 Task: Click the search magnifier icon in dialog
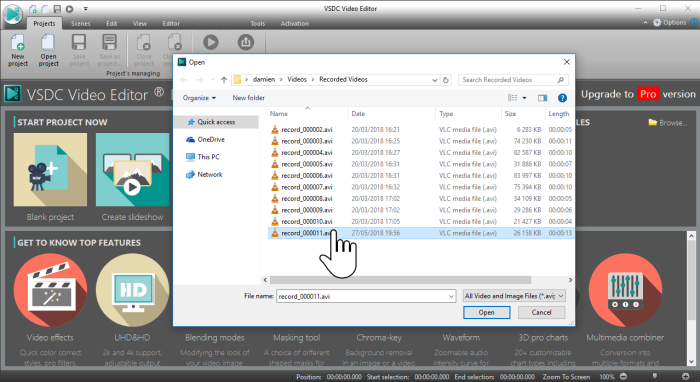(x=560, y=80)
